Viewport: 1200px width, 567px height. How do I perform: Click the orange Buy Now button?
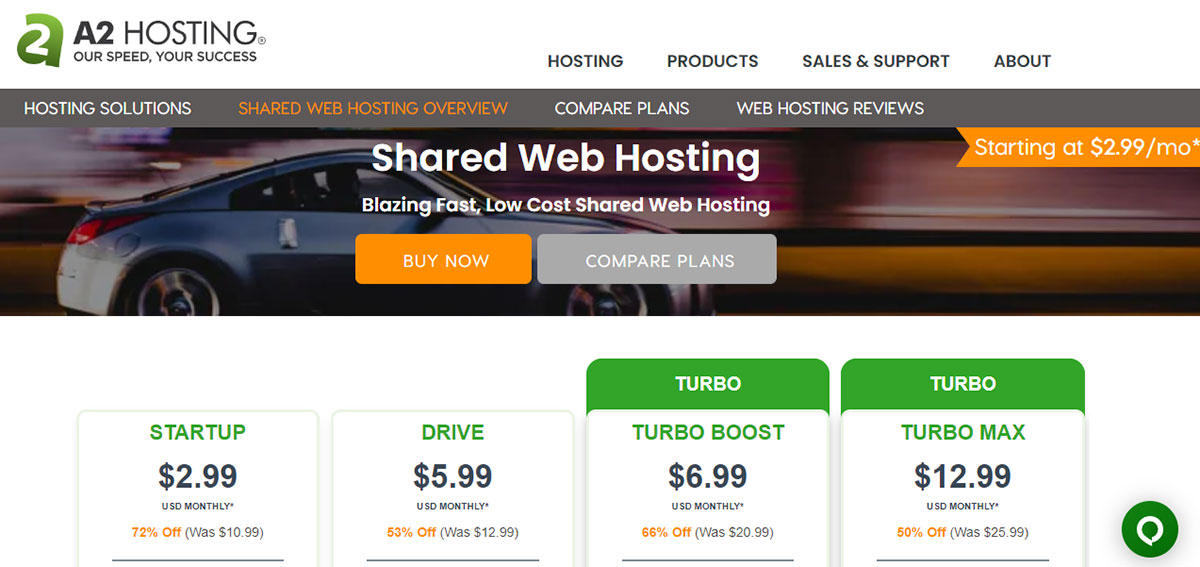coord(443,260)
